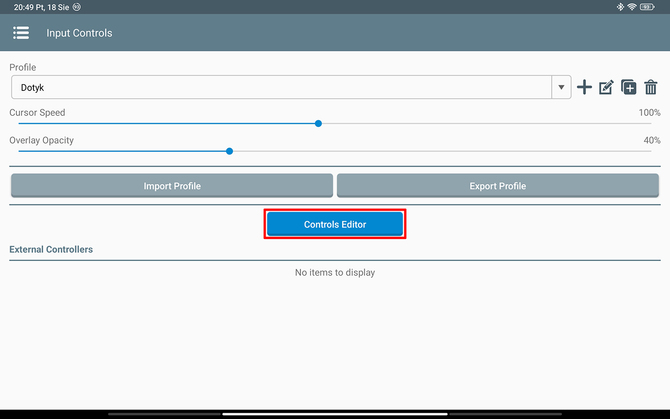
Task: Click the Overlay Opacity slider handle
Action: 229,151
